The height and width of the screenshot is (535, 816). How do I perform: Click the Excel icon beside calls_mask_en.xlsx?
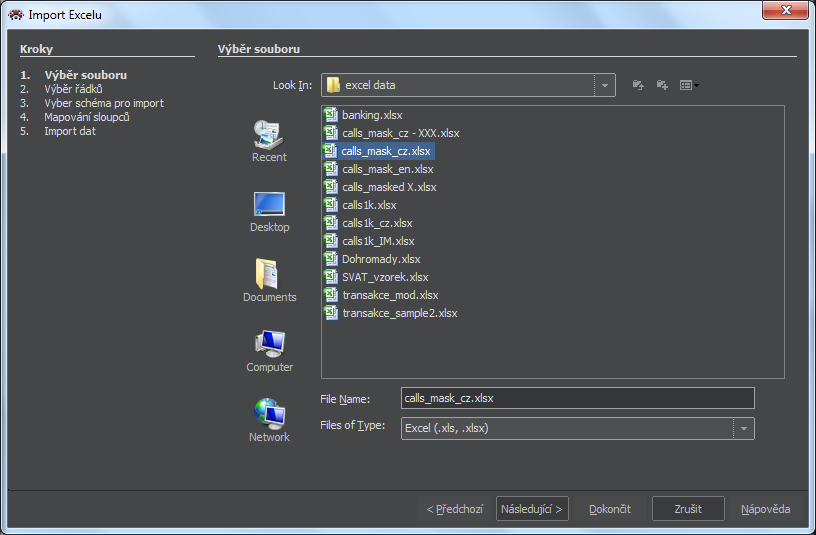tap(330, 169)
